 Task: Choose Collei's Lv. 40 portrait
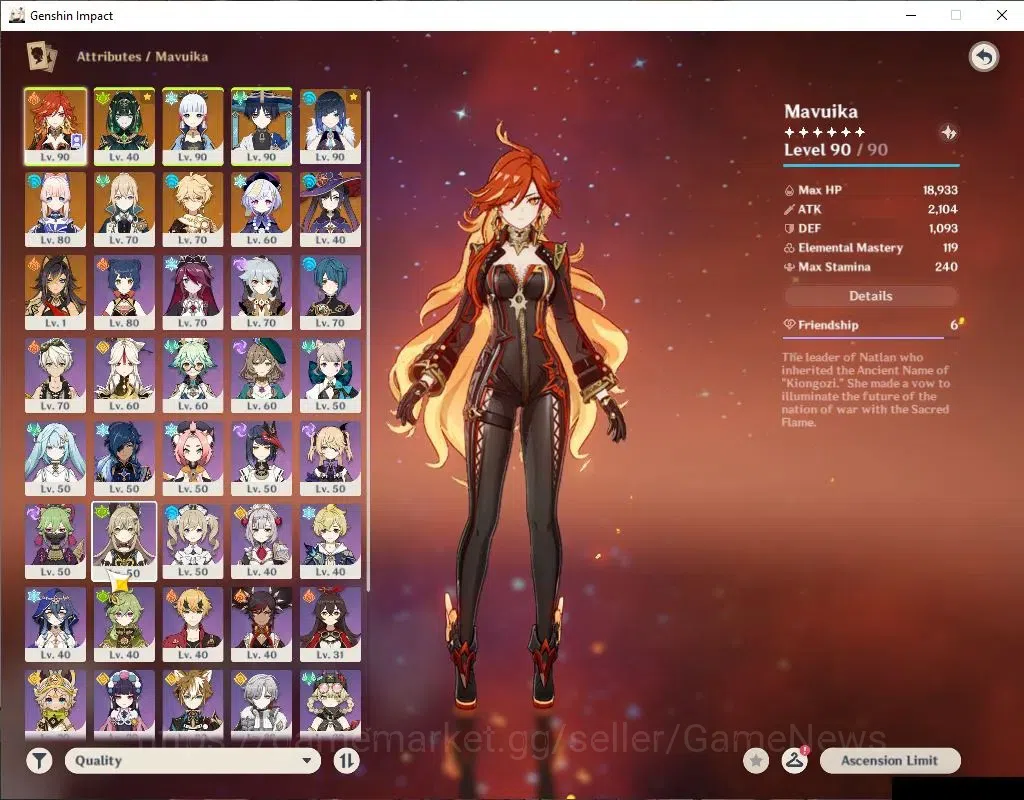(x=124, y=624)
